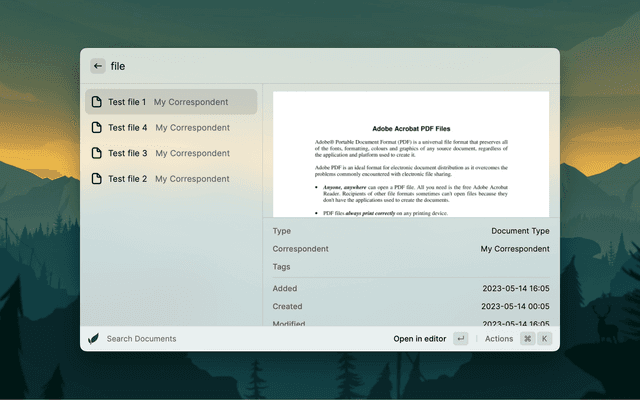640x400 pixels.
Task: Click the Command key symbol
Action: (527, 339)
